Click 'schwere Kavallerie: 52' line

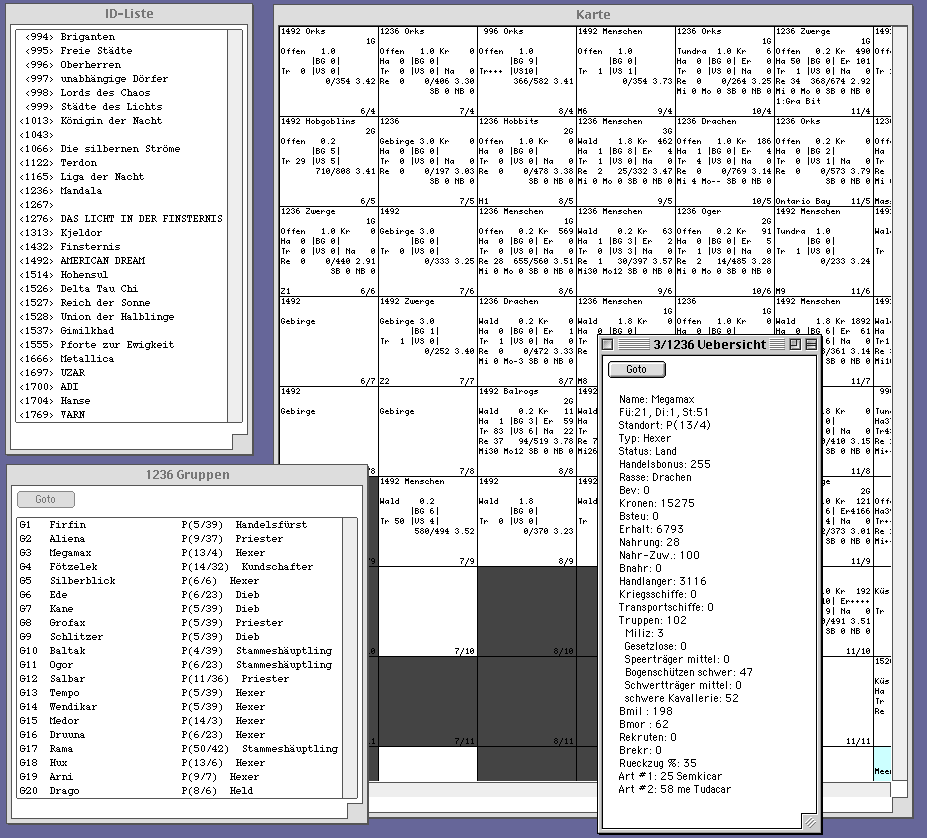tap(681, 699)
